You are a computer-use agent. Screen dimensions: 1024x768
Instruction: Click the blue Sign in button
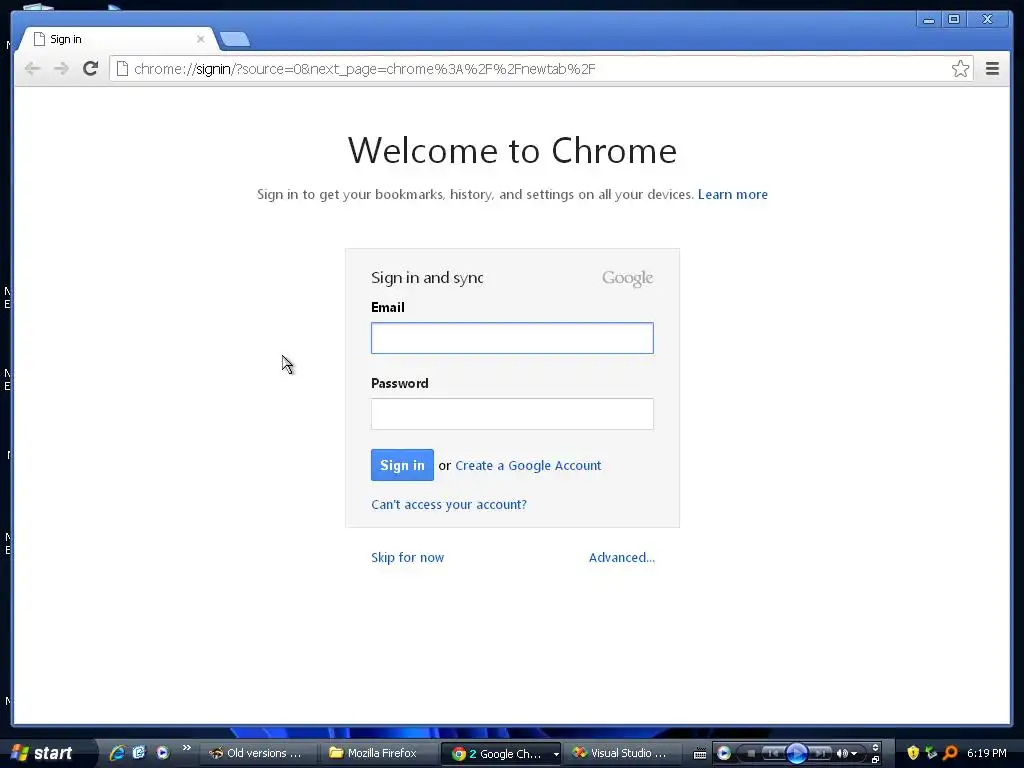402,465
